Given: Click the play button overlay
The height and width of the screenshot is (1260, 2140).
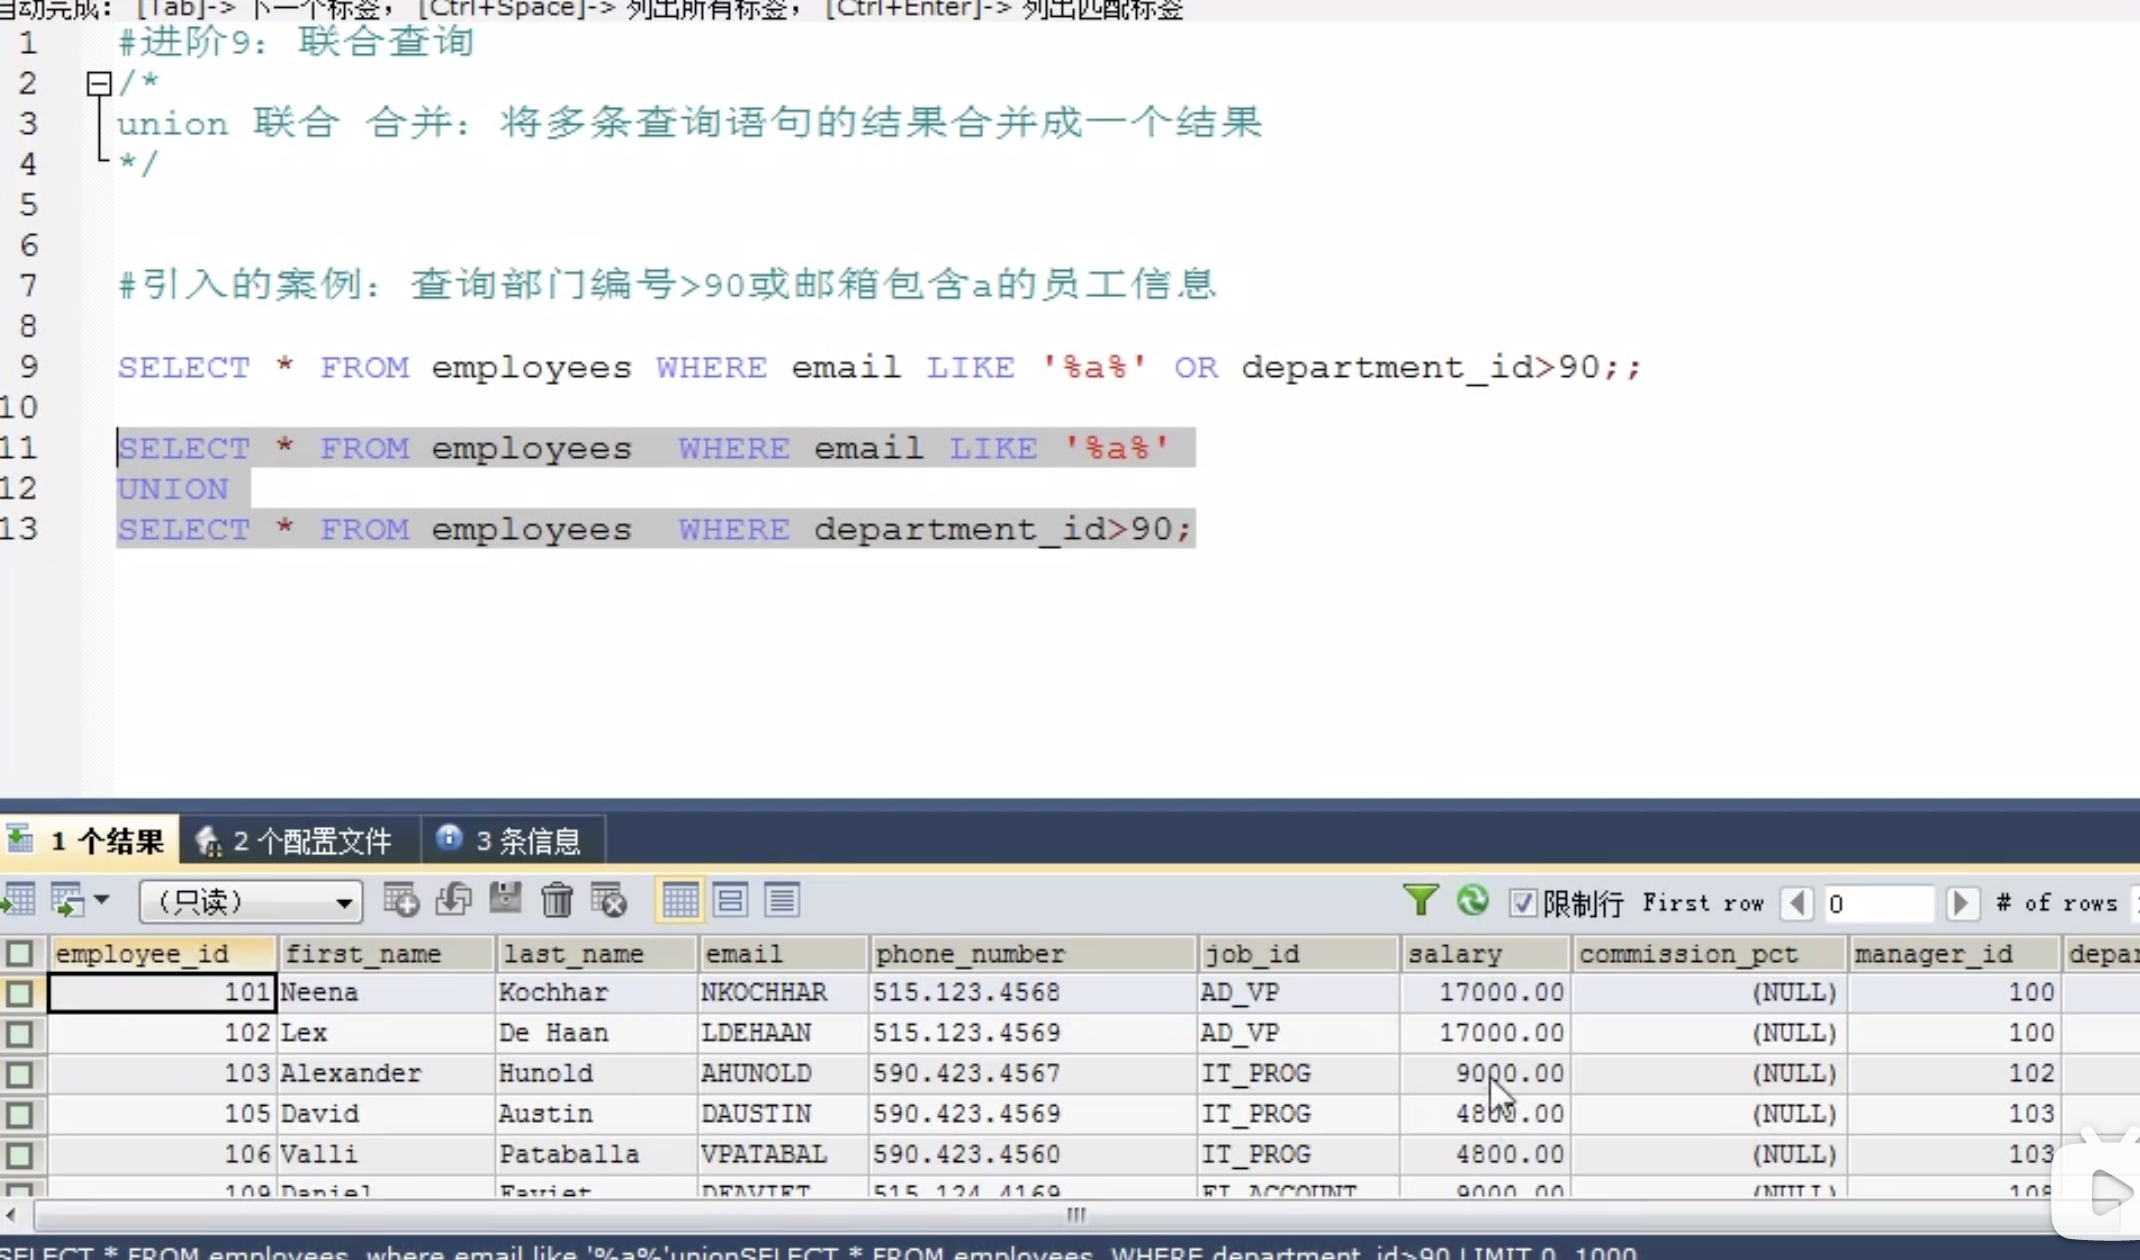Looking at the screenshot, I should [x=2107, y=1191].
